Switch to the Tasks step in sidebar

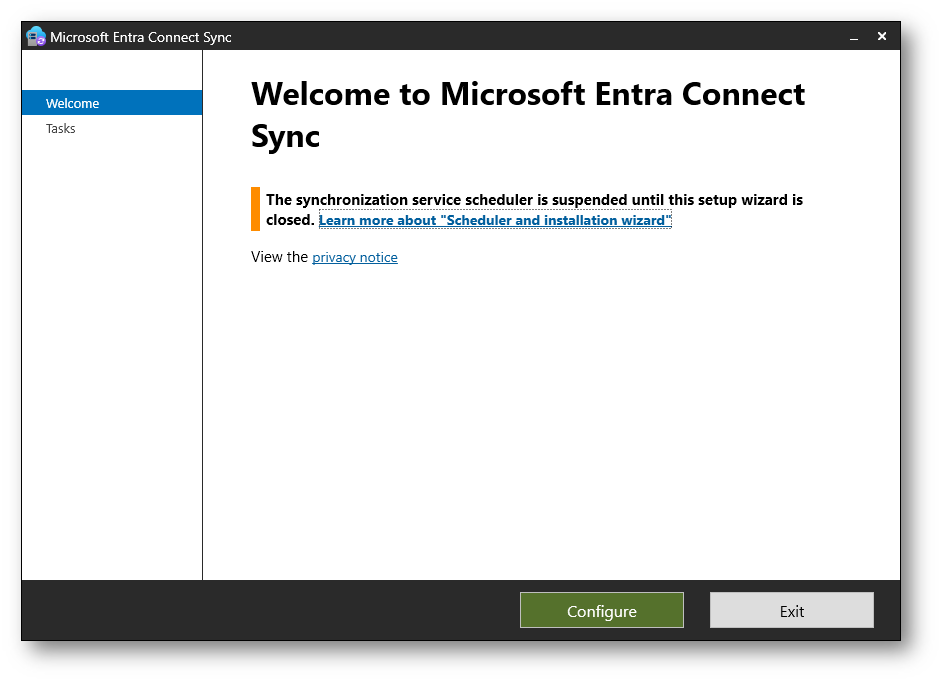click(61, 128)
